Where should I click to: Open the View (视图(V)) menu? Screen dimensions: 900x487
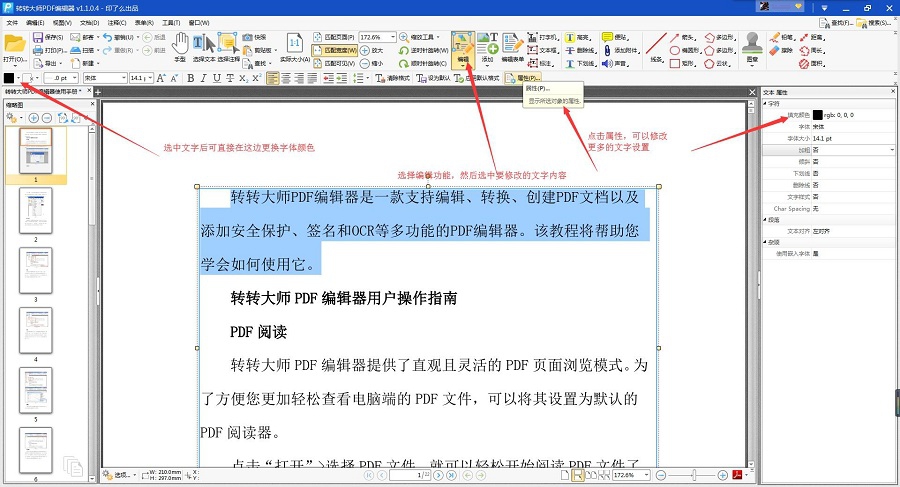coord(62,23)
